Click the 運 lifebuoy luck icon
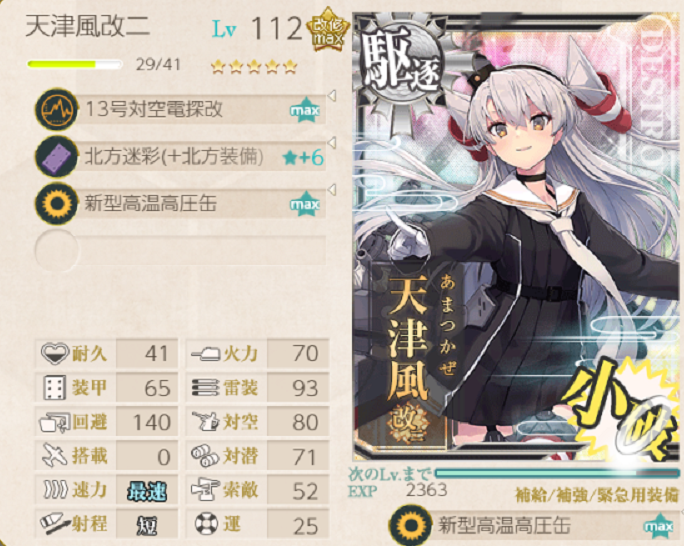Image resolution: width=684 pixels, height=546 pixels. 206,524
